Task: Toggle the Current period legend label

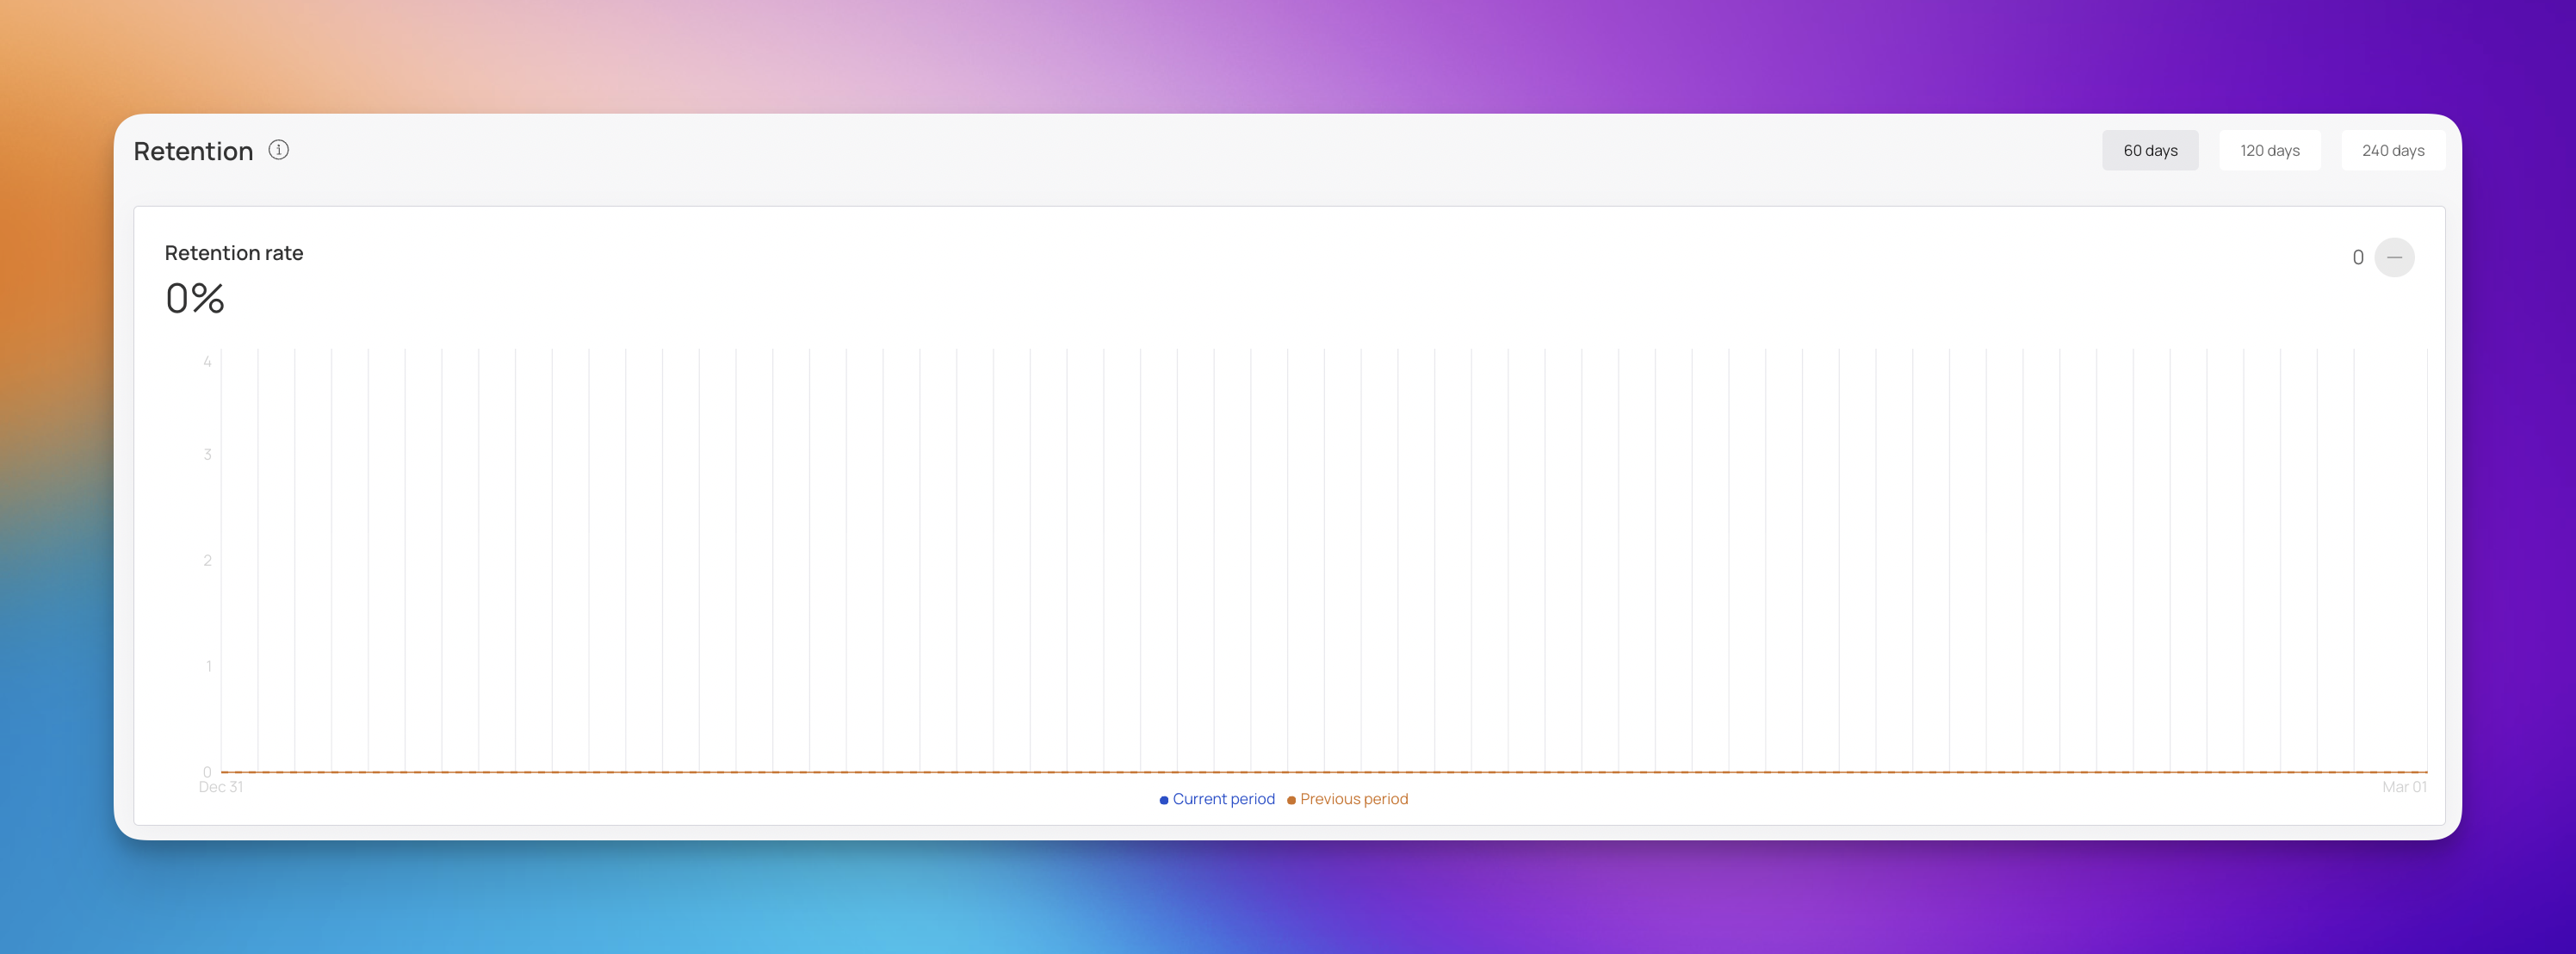Action: 1223,799
